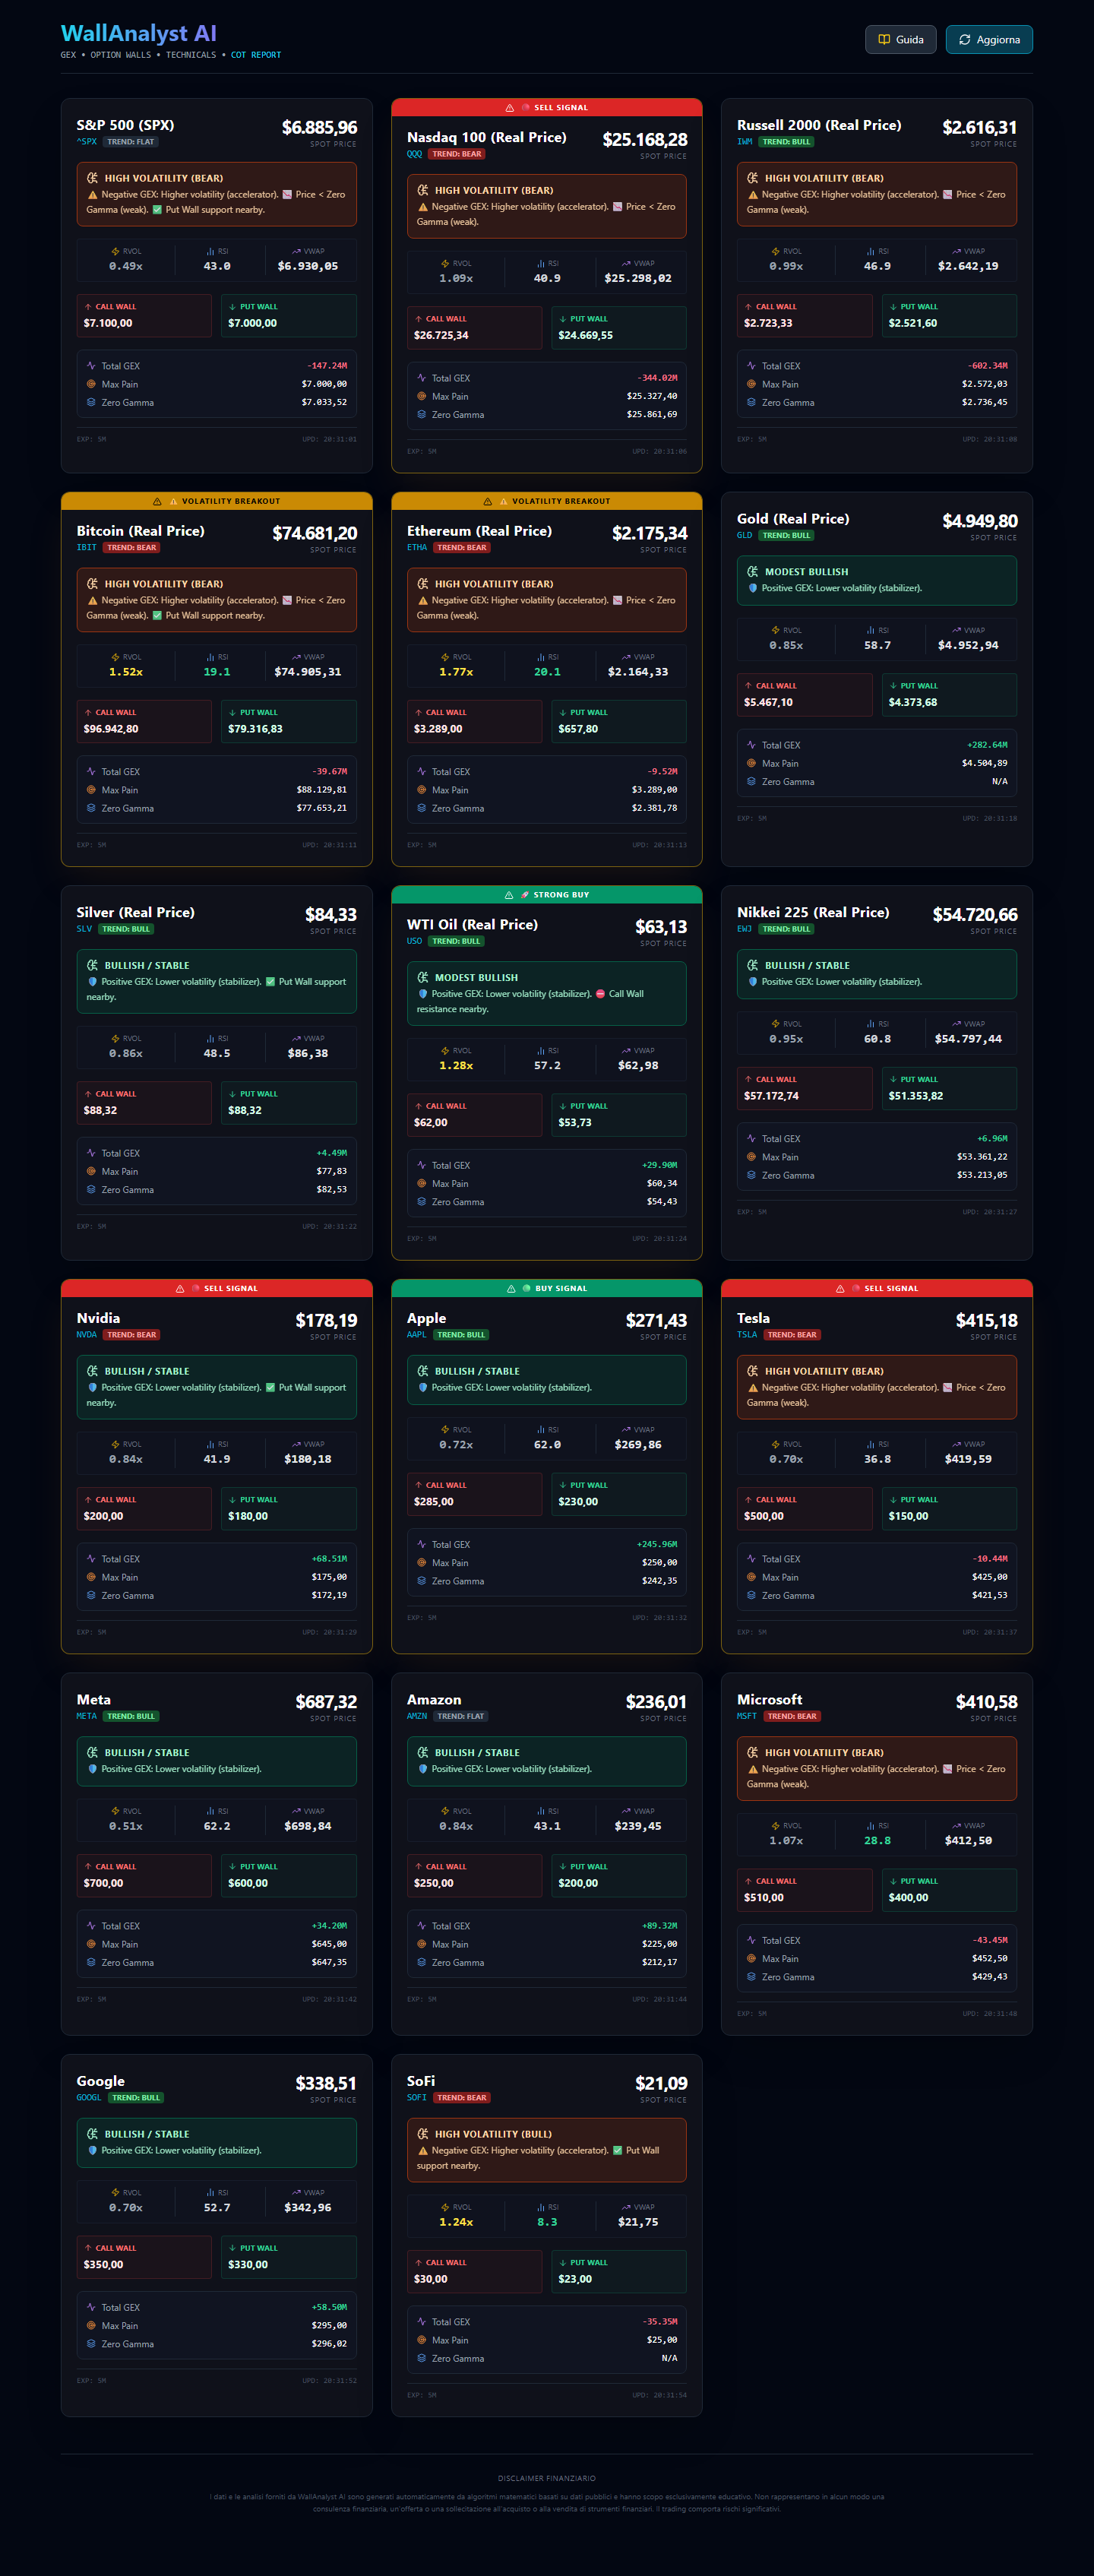The height and width of the screenshot is (2576, 1094).
Task: Click the shield icon in Gold's Modest Bullish box
Action: coord(753,588)
